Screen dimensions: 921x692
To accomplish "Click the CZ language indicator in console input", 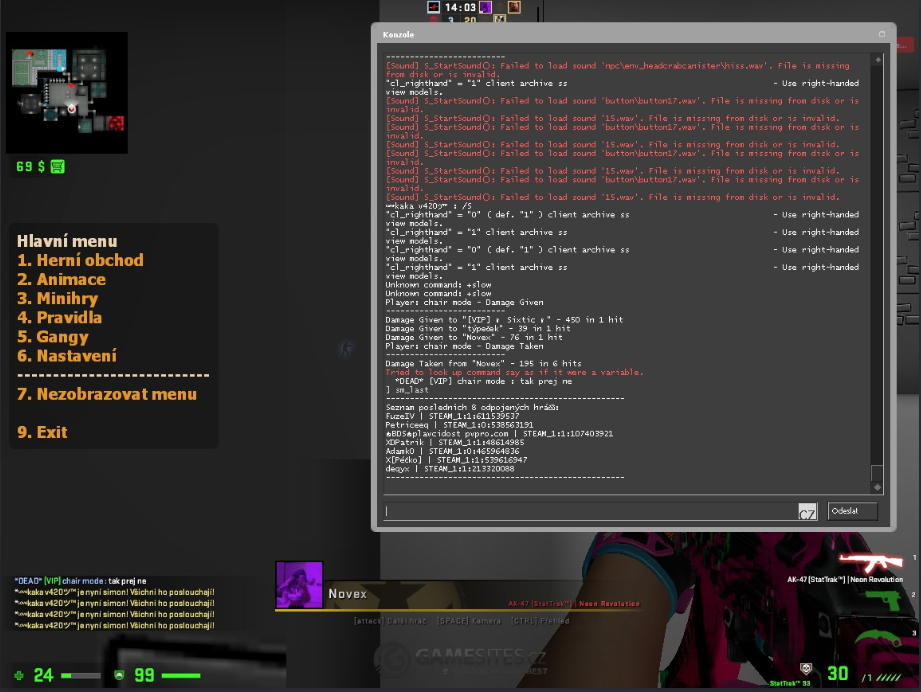I will pos(807,512).
